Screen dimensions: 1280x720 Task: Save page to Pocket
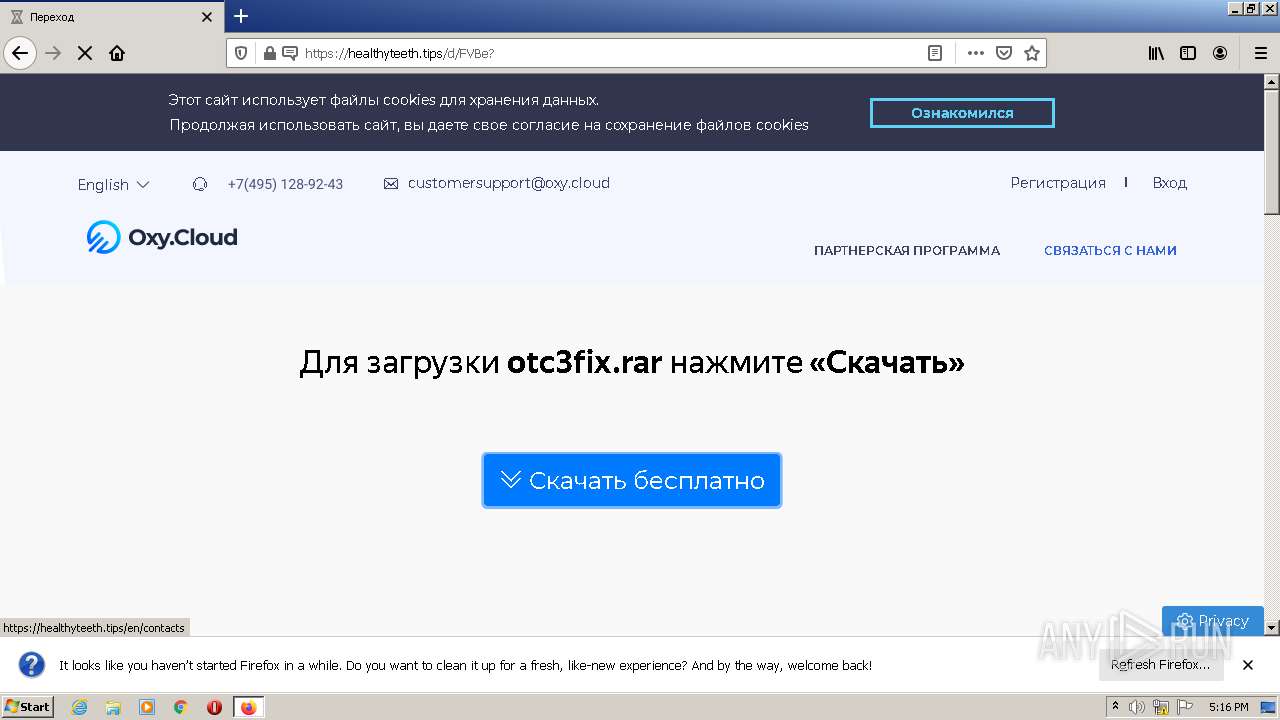pyautogui.click(x=1004, y=53)
